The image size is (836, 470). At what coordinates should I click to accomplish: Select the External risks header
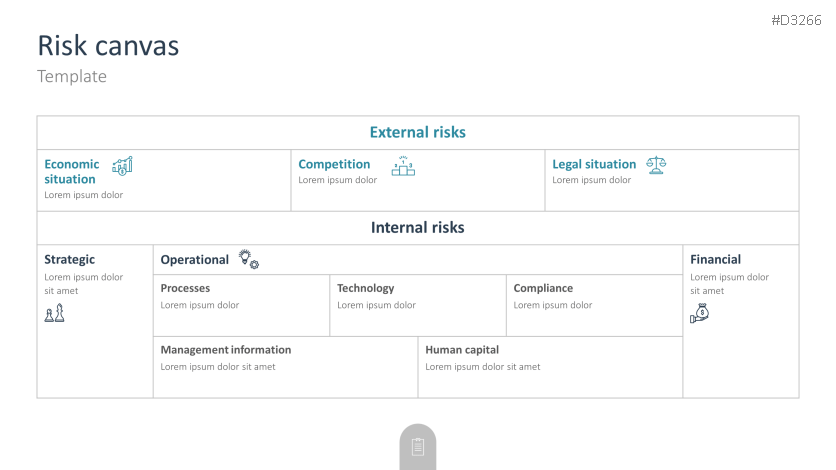pos(418,132)
